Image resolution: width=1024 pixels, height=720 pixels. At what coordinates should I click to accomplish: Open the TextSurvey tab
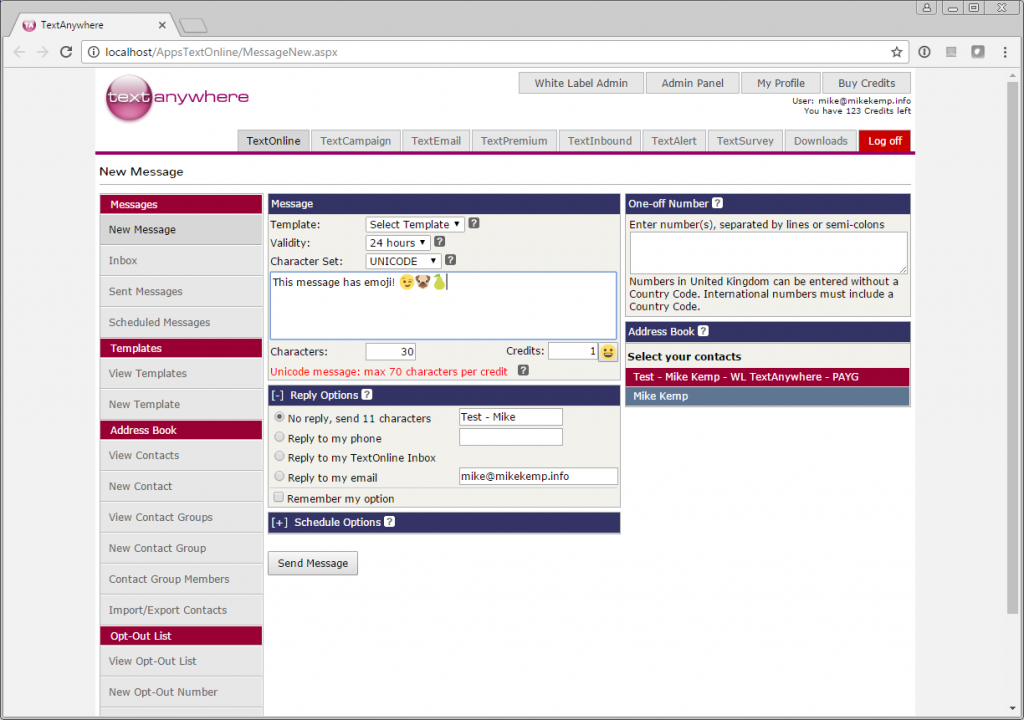point(745,141)
